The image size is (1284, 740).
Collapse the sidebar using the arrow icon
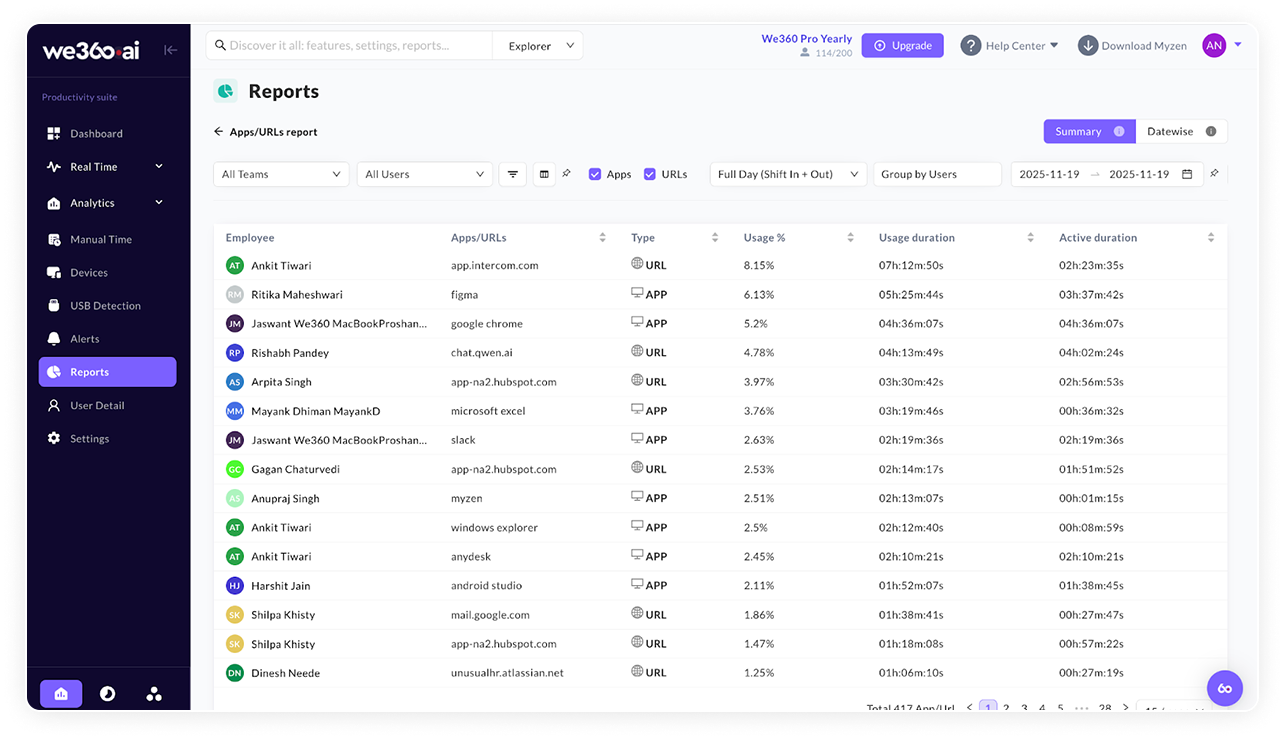170,50
